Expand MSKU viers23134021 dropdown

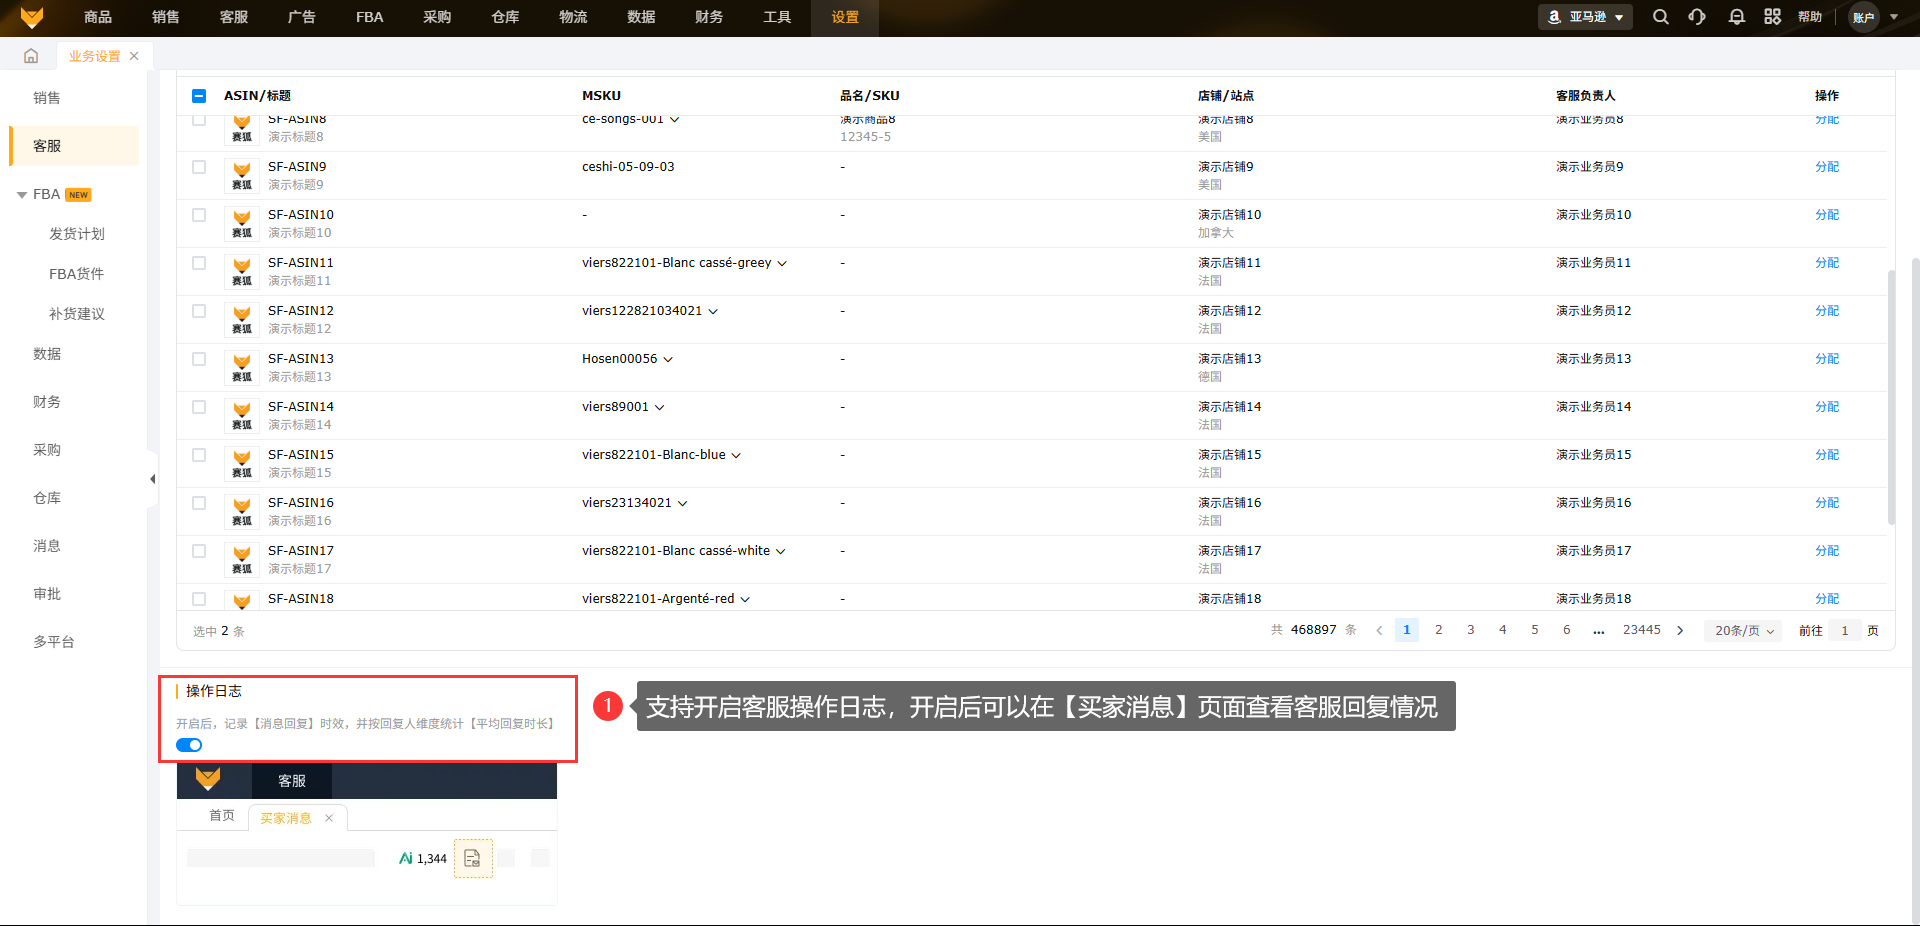point(683,504)
